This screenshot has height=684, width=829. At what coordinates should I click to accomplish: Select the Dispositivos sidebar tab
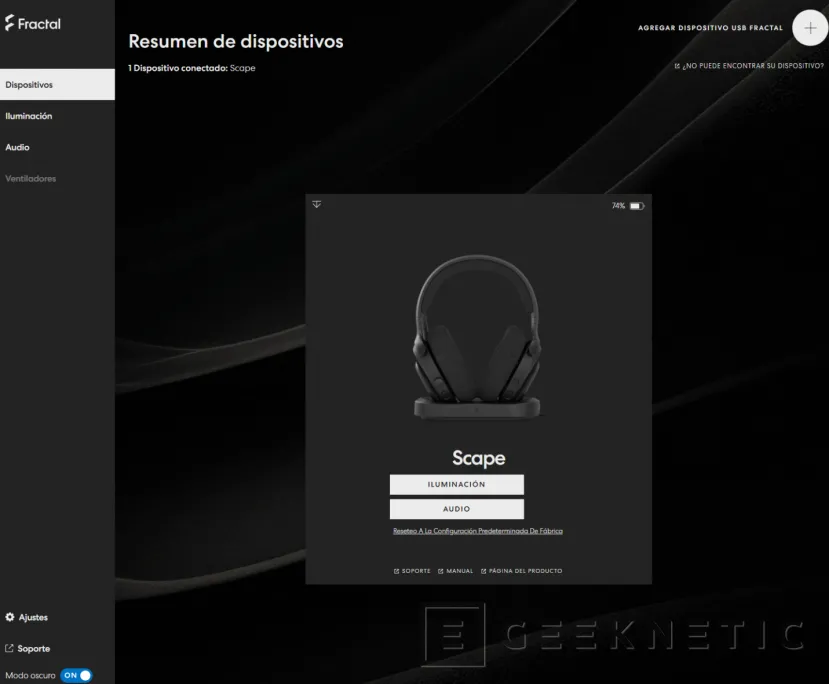tap(57, 85)
